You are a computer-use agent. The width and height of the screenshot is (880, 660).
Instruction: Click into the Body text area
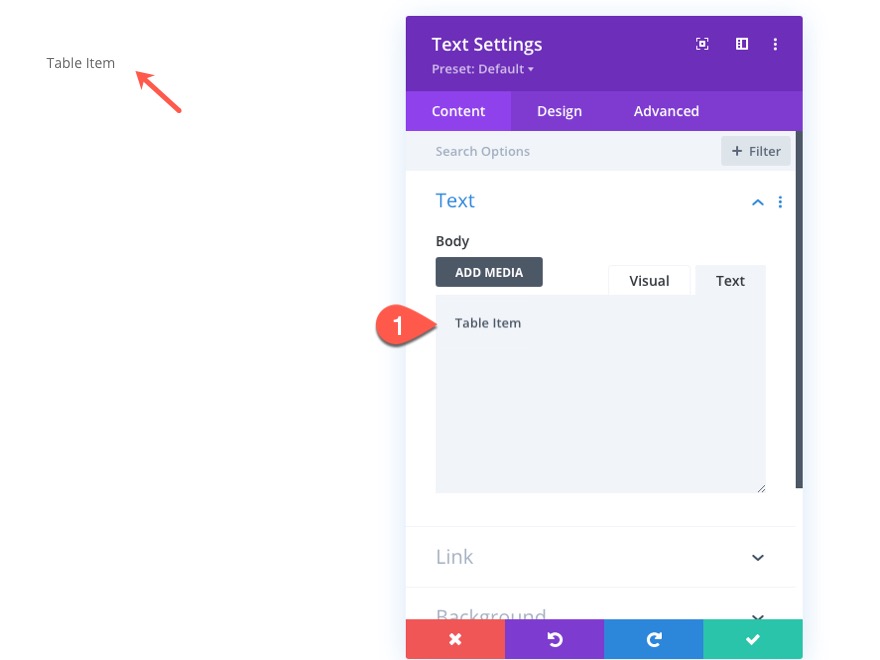pos(601,394)
